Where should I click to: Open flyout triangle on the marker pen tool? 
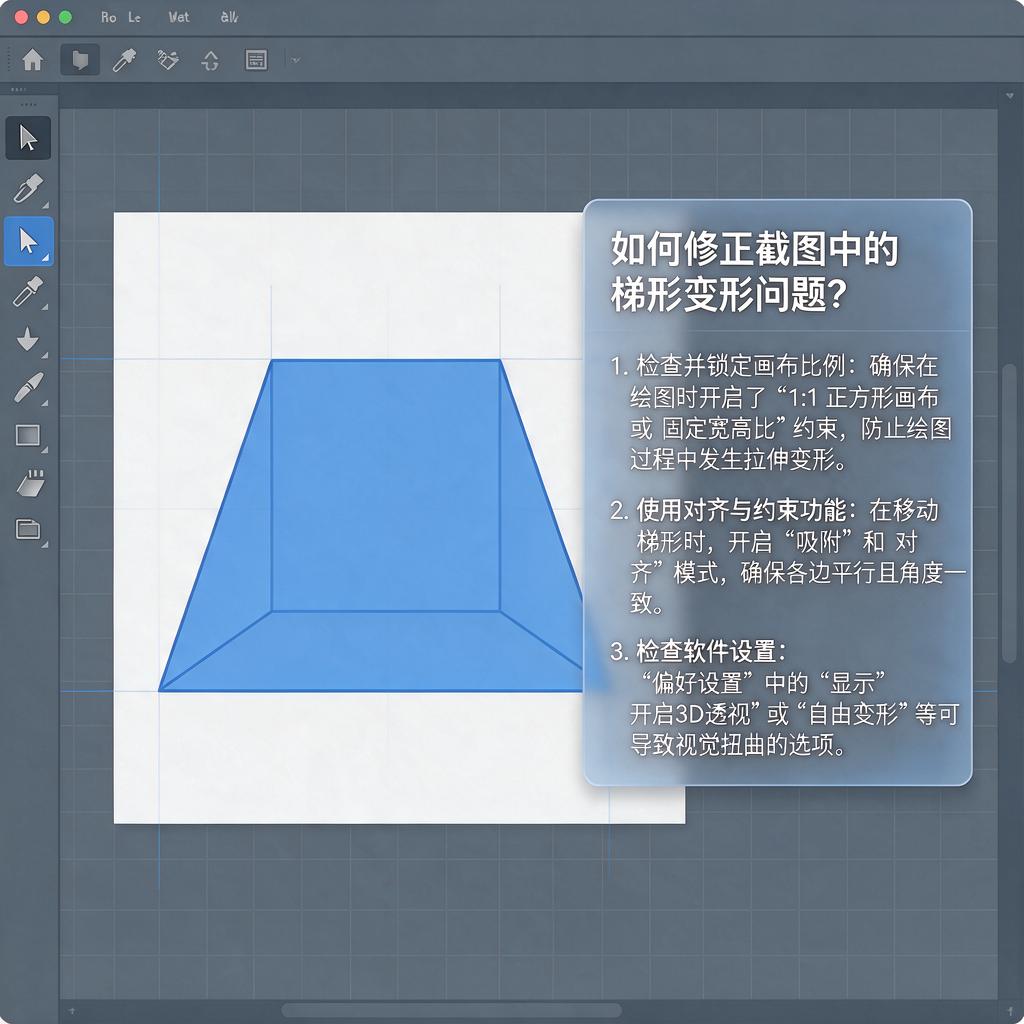coord(45,403)
